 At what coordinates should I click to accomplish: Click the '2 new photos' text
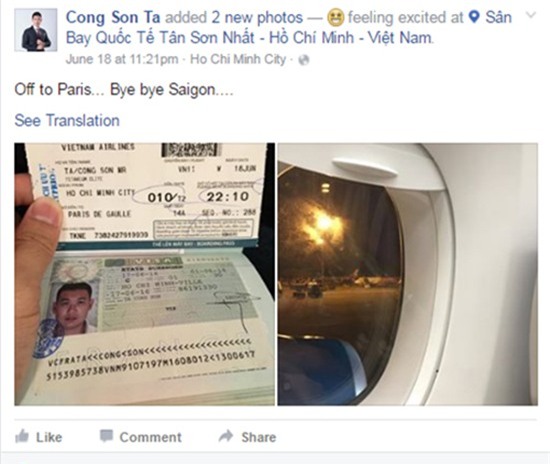[x=257, y=18]
